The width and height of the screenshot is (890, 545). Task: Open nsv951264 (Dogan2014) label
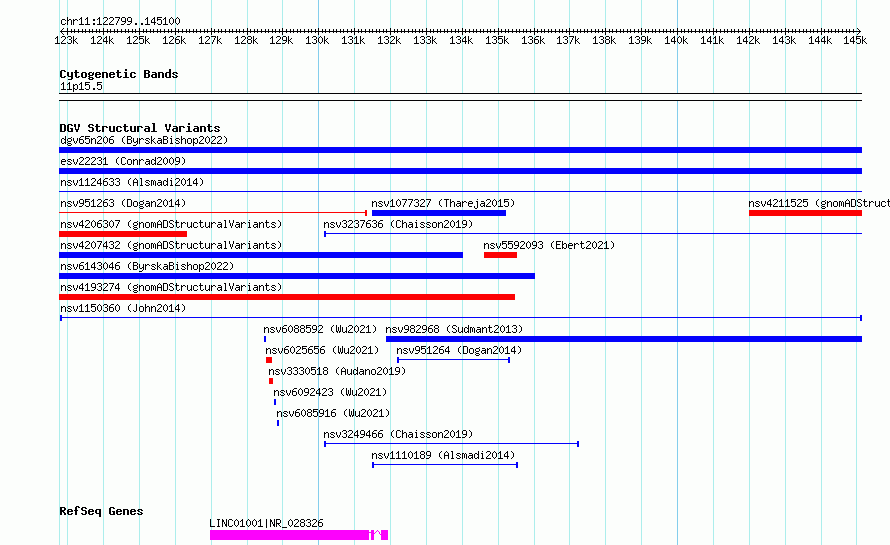tap(459, 350)
